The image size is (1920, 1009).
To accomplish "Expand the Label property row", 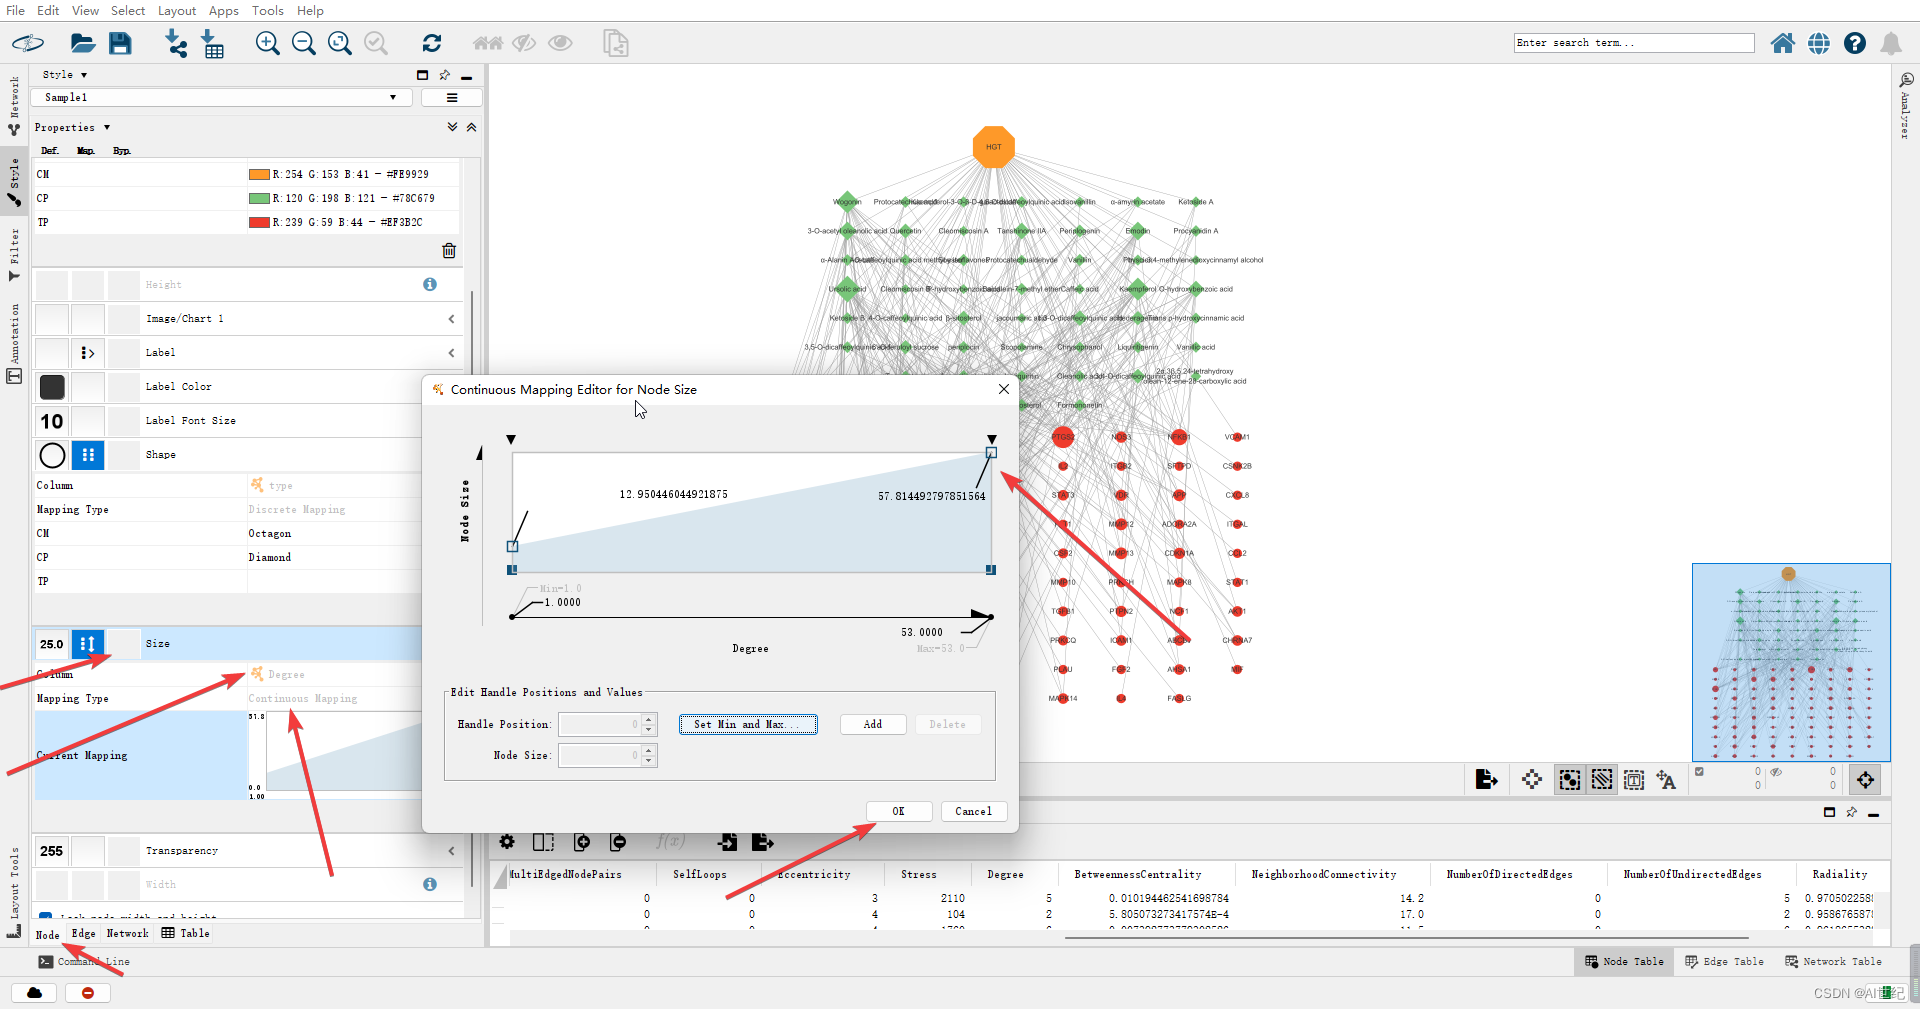I will click(451, 353).
